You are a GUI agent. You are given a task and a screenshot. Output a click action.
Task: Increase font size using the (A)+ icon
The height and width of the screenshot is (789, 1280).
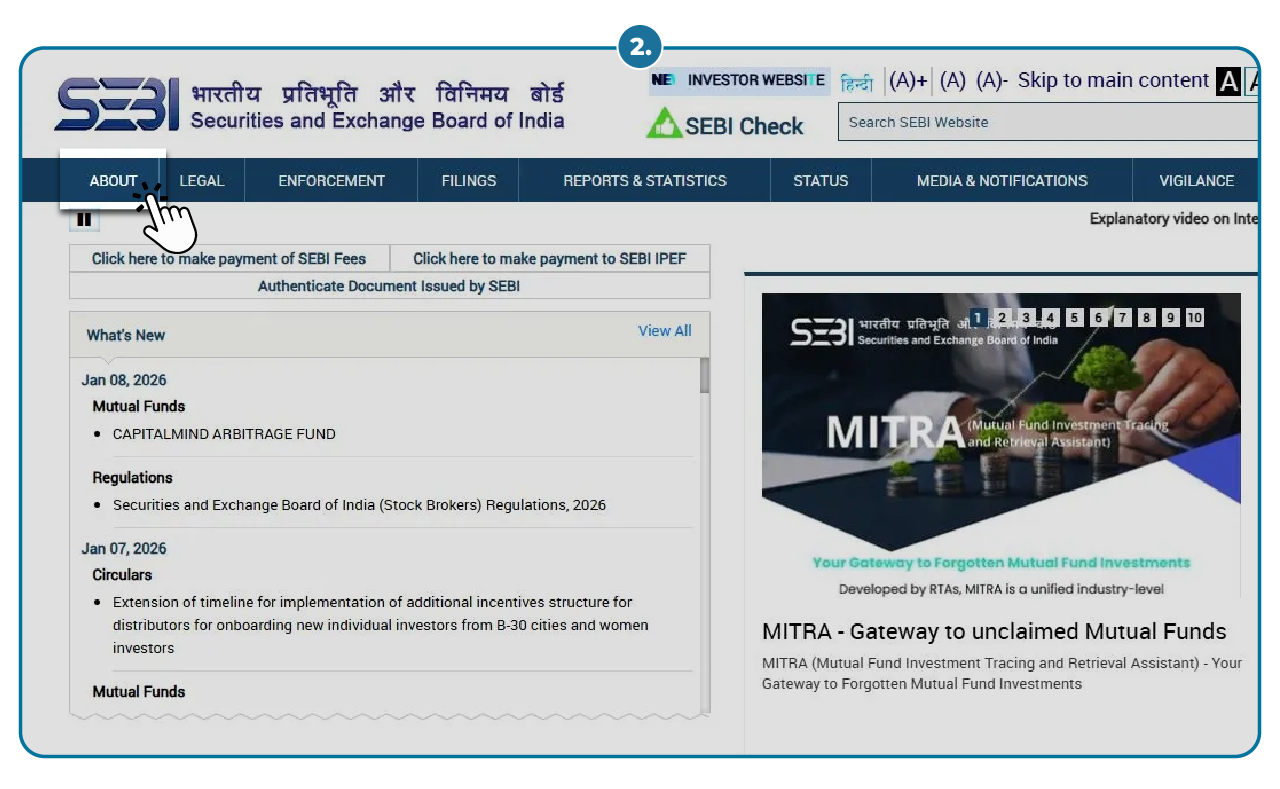909,80
